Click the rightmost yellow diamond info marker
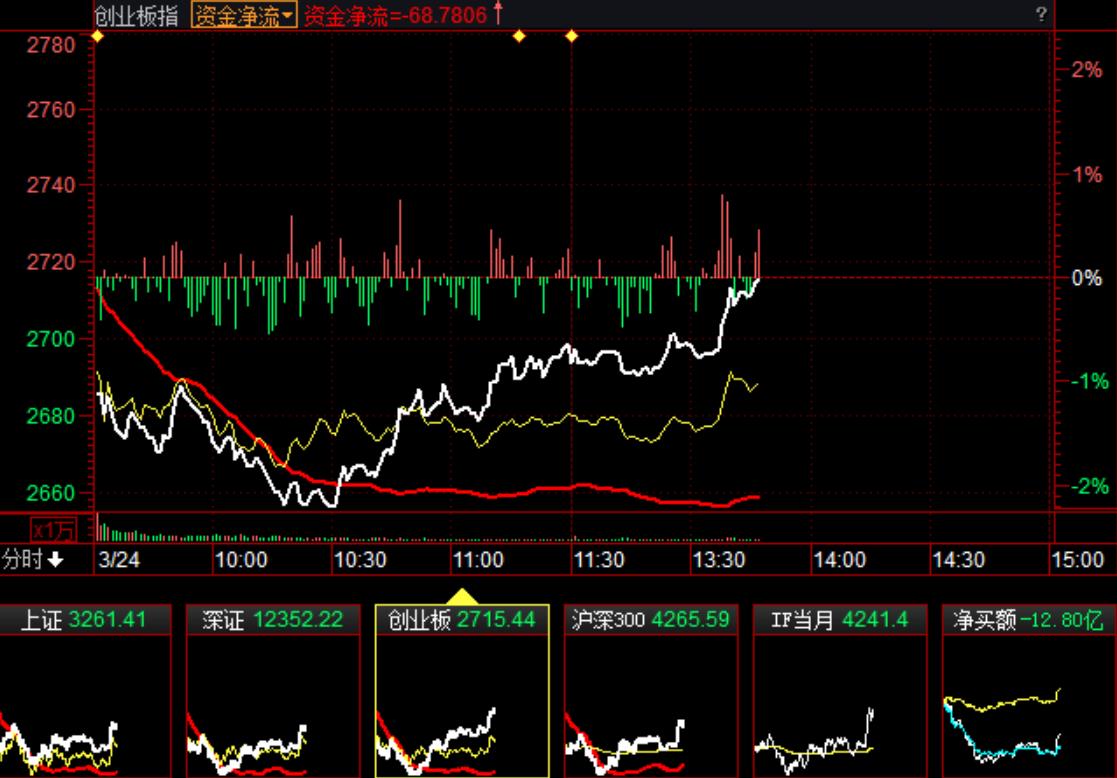This screenshot has height=778, width=1117. [x=572, y=37]
